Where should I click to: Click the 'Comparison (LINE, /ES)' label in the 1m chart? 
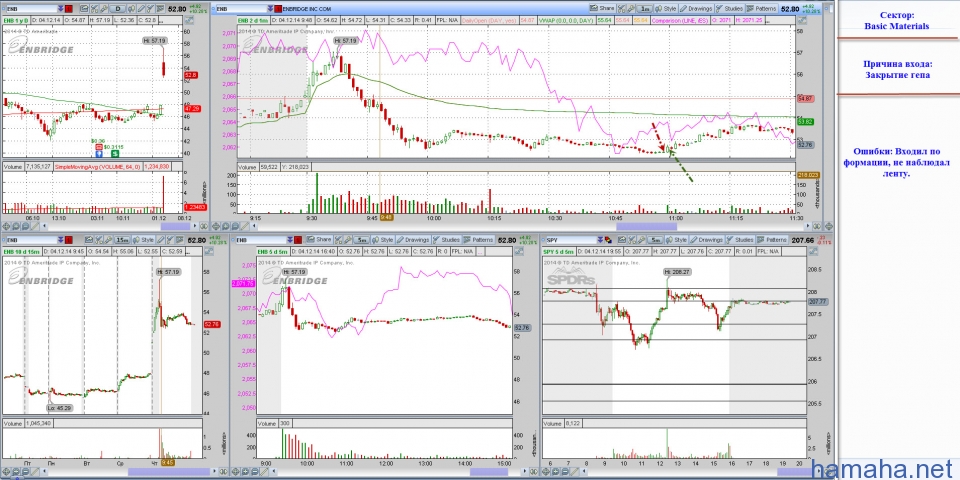pyautogui.click(x=680, y=20)
